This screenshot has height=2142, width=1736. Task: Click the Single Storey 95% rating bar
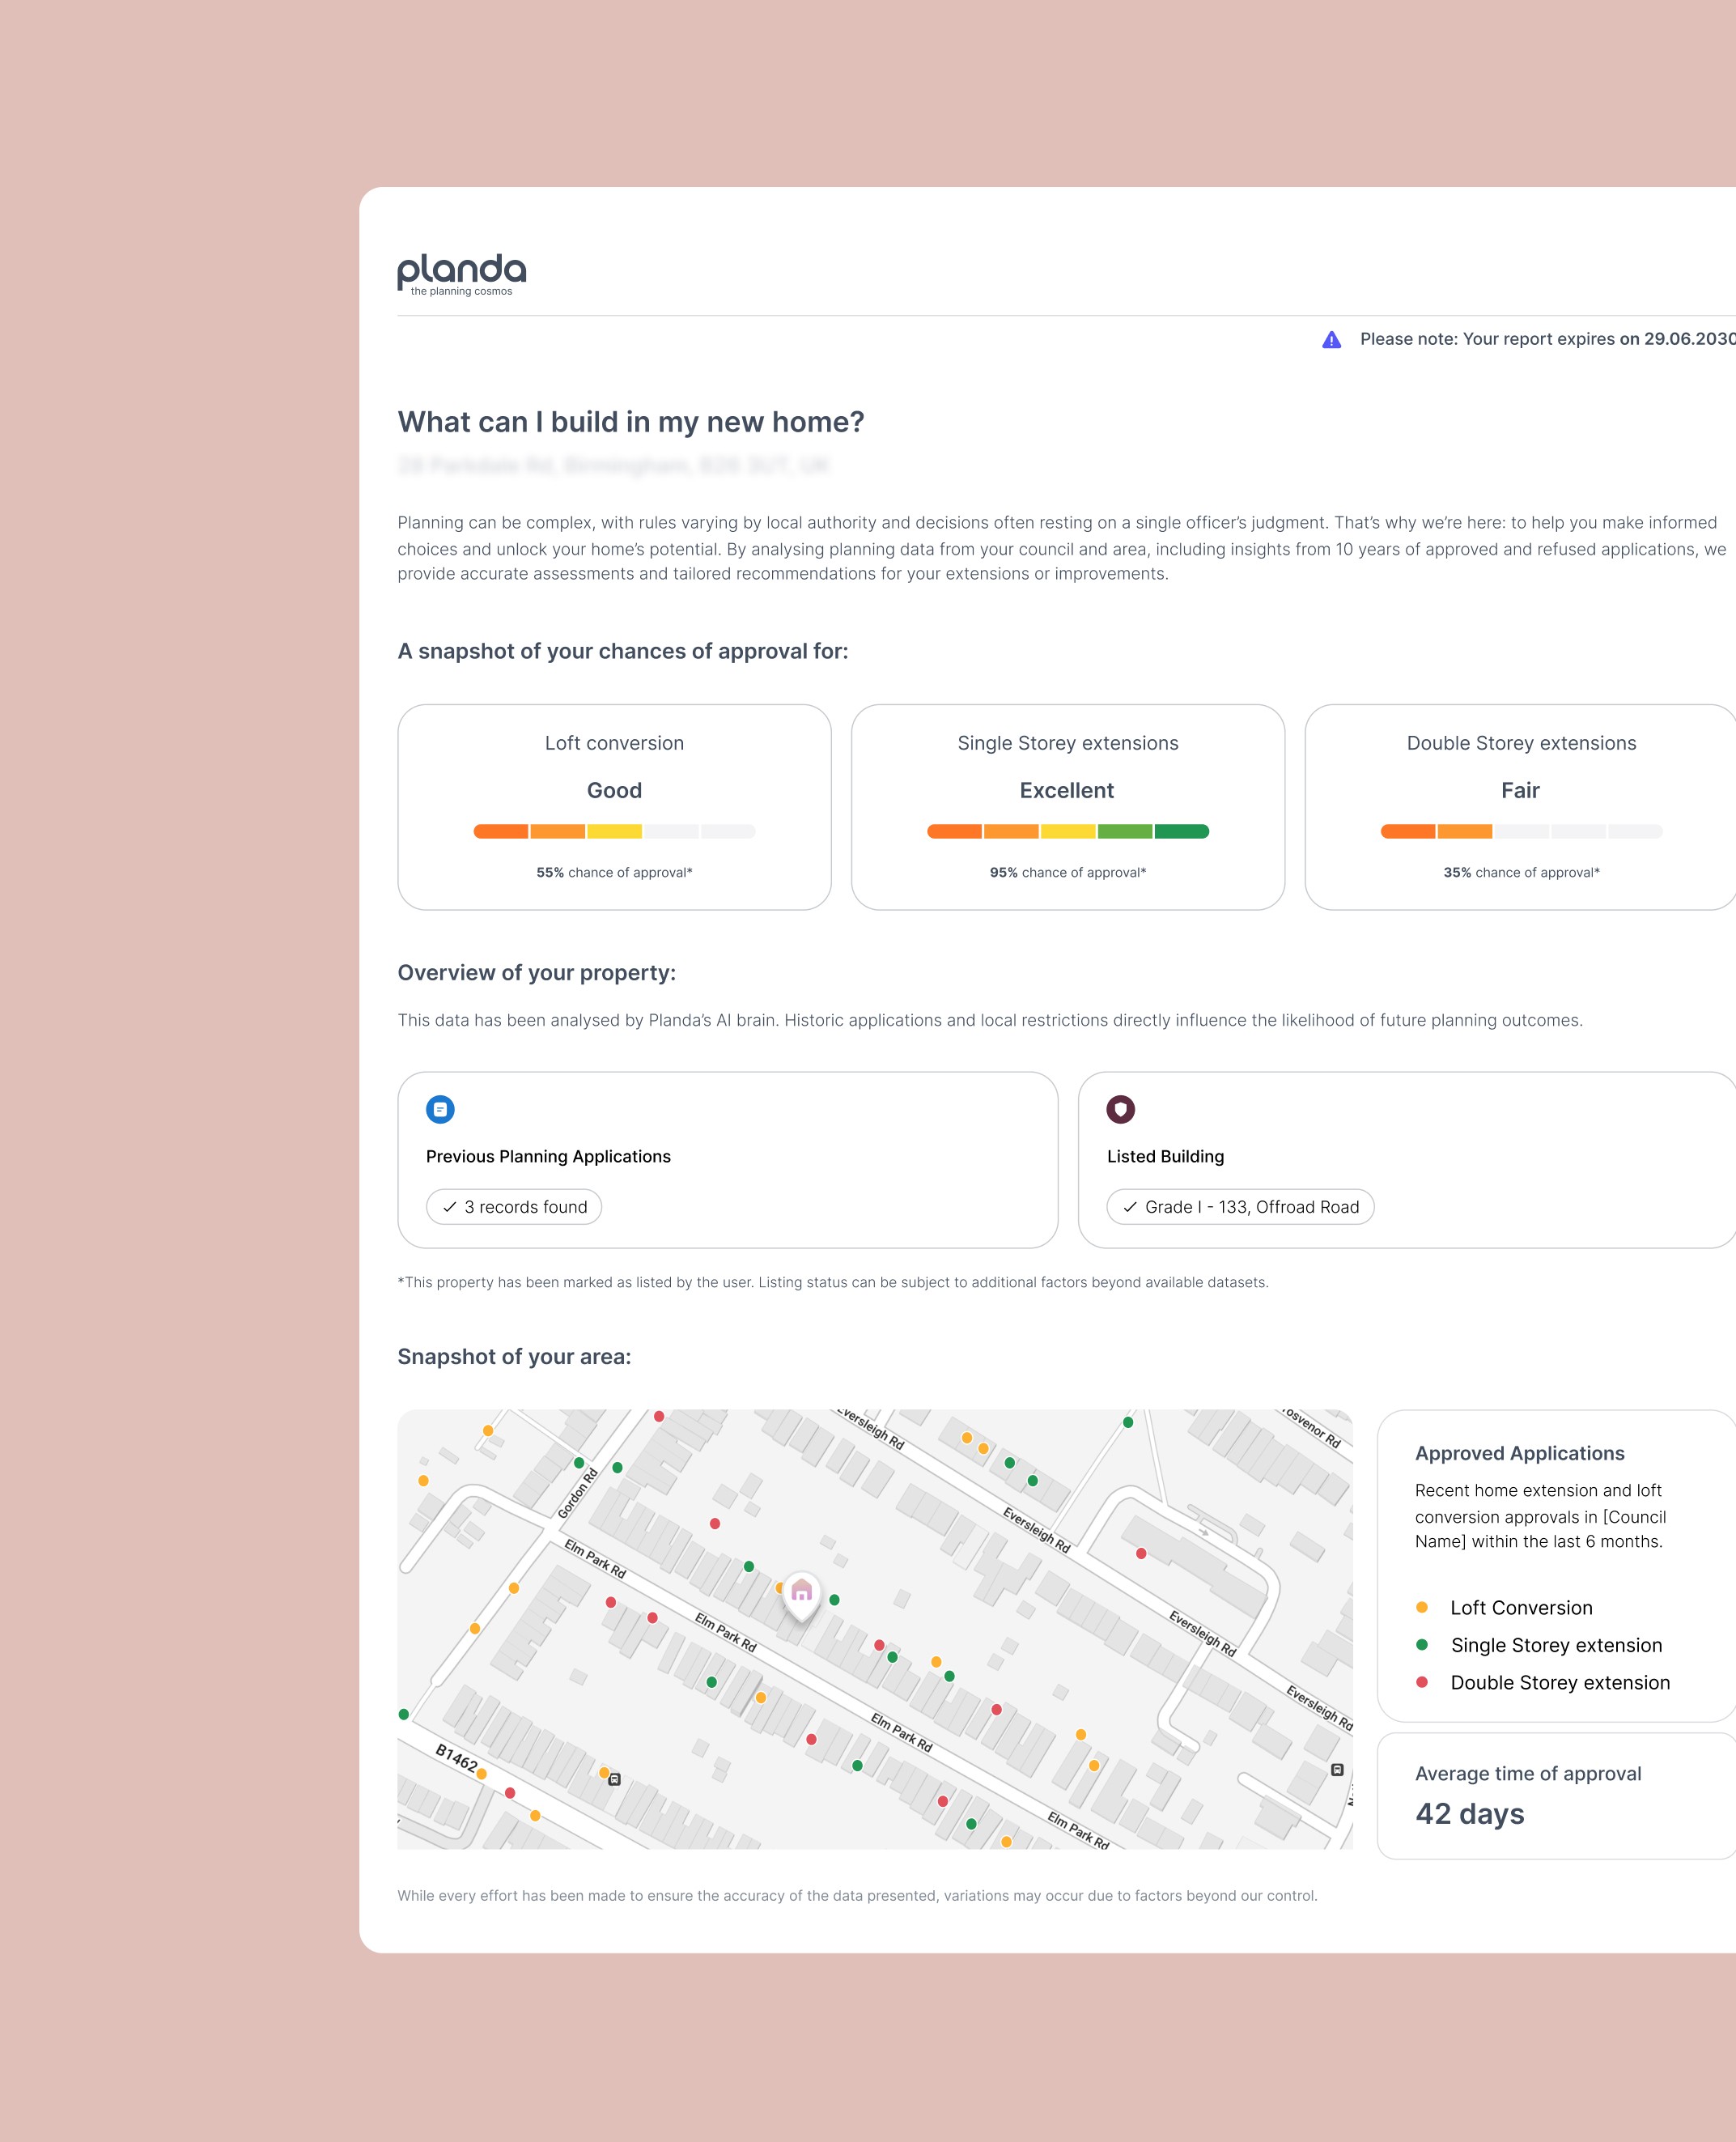click(x=1067, y=831)
